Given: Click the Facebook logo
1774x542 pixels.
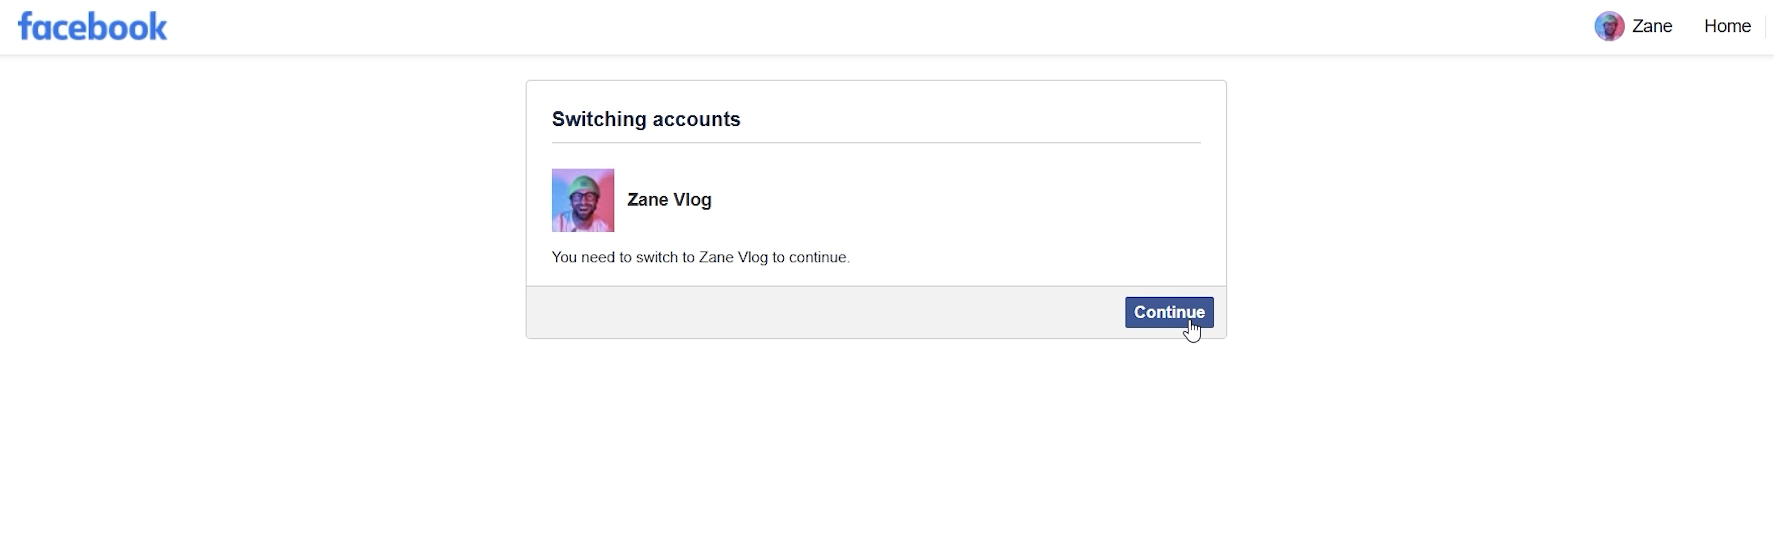Looking at the screenshot, I should coord(92,27).
